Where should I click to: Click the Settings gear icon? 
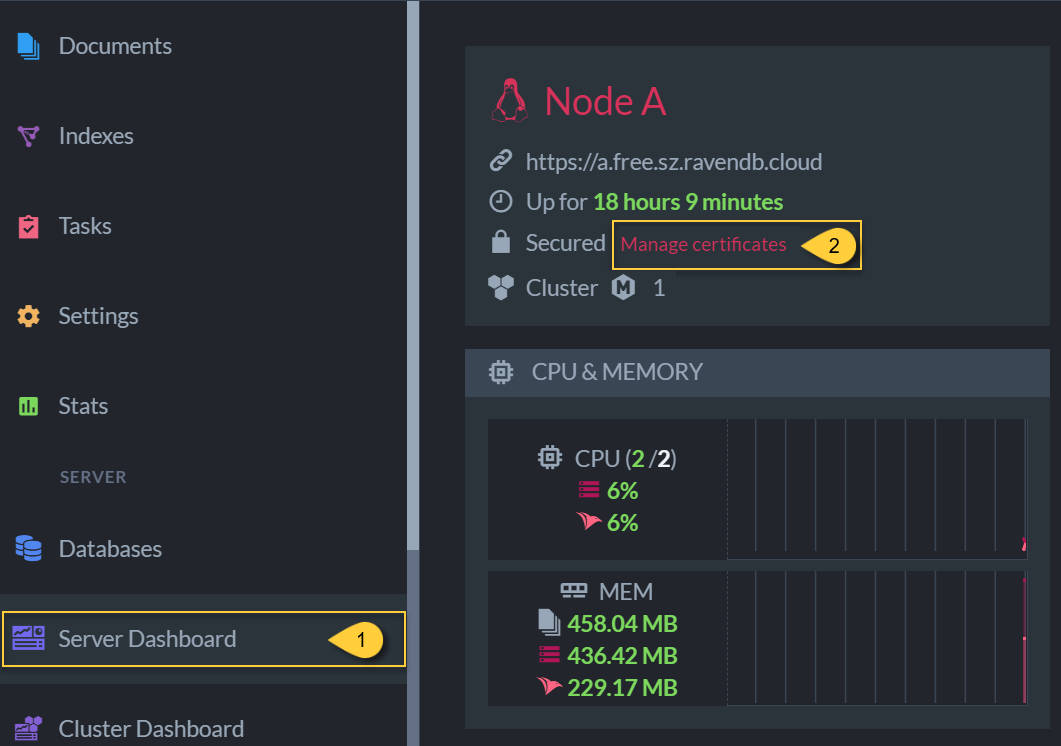coord(28,316)
